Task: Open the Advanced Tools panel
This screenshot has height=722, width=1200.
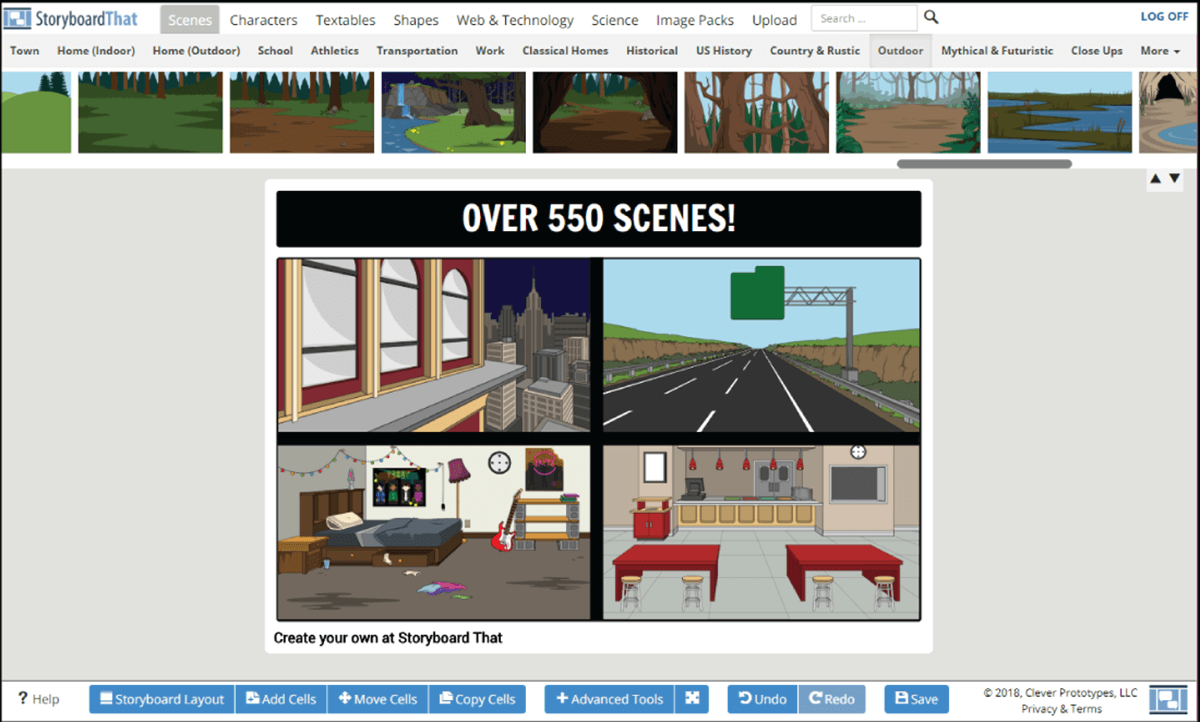Action: tap(609, 699)
